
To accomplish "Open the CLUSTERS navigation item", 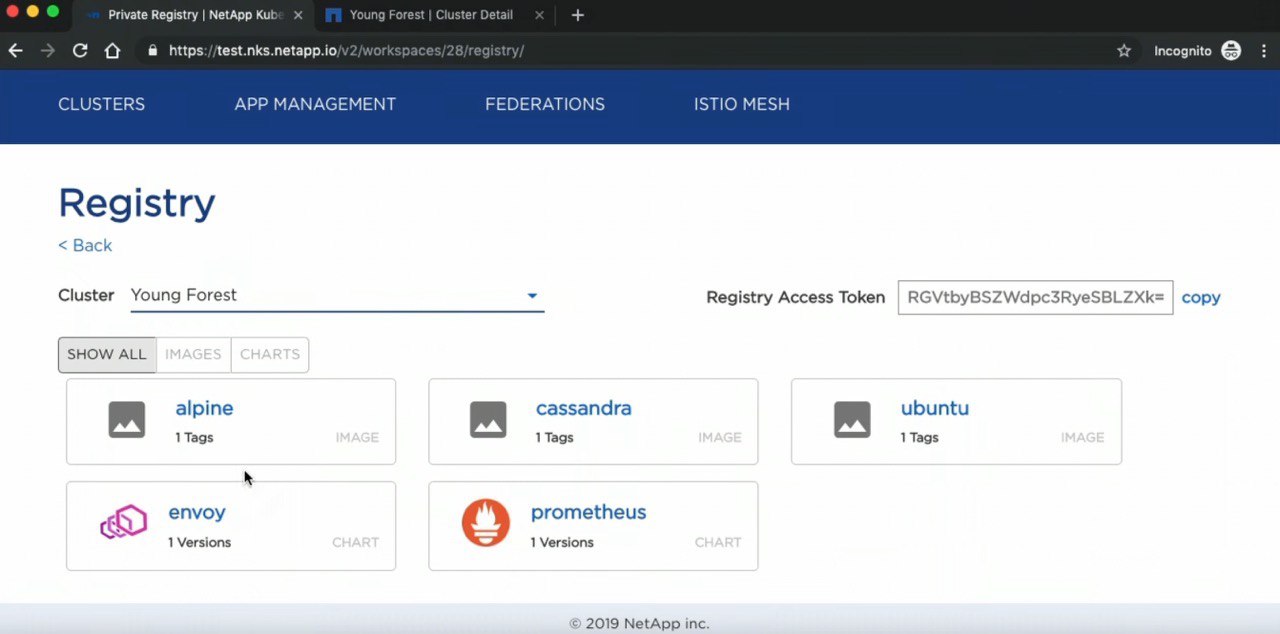I will (x=101, y=104).
